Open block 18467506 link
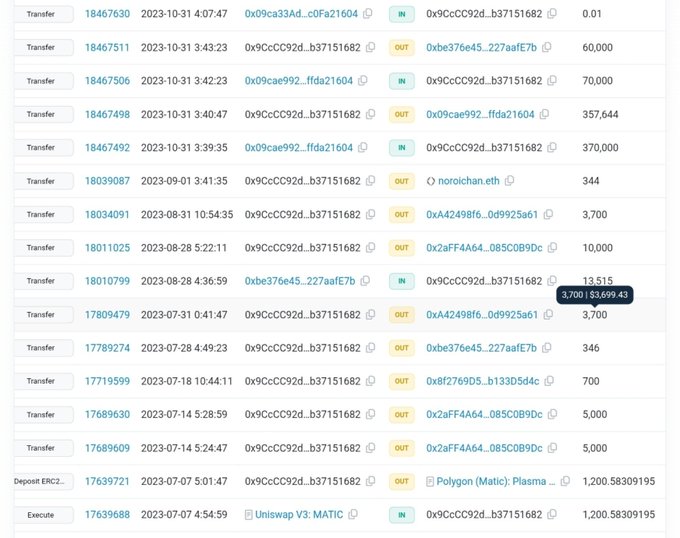Viewport: 680px width, 538px height. click(107, 81)
